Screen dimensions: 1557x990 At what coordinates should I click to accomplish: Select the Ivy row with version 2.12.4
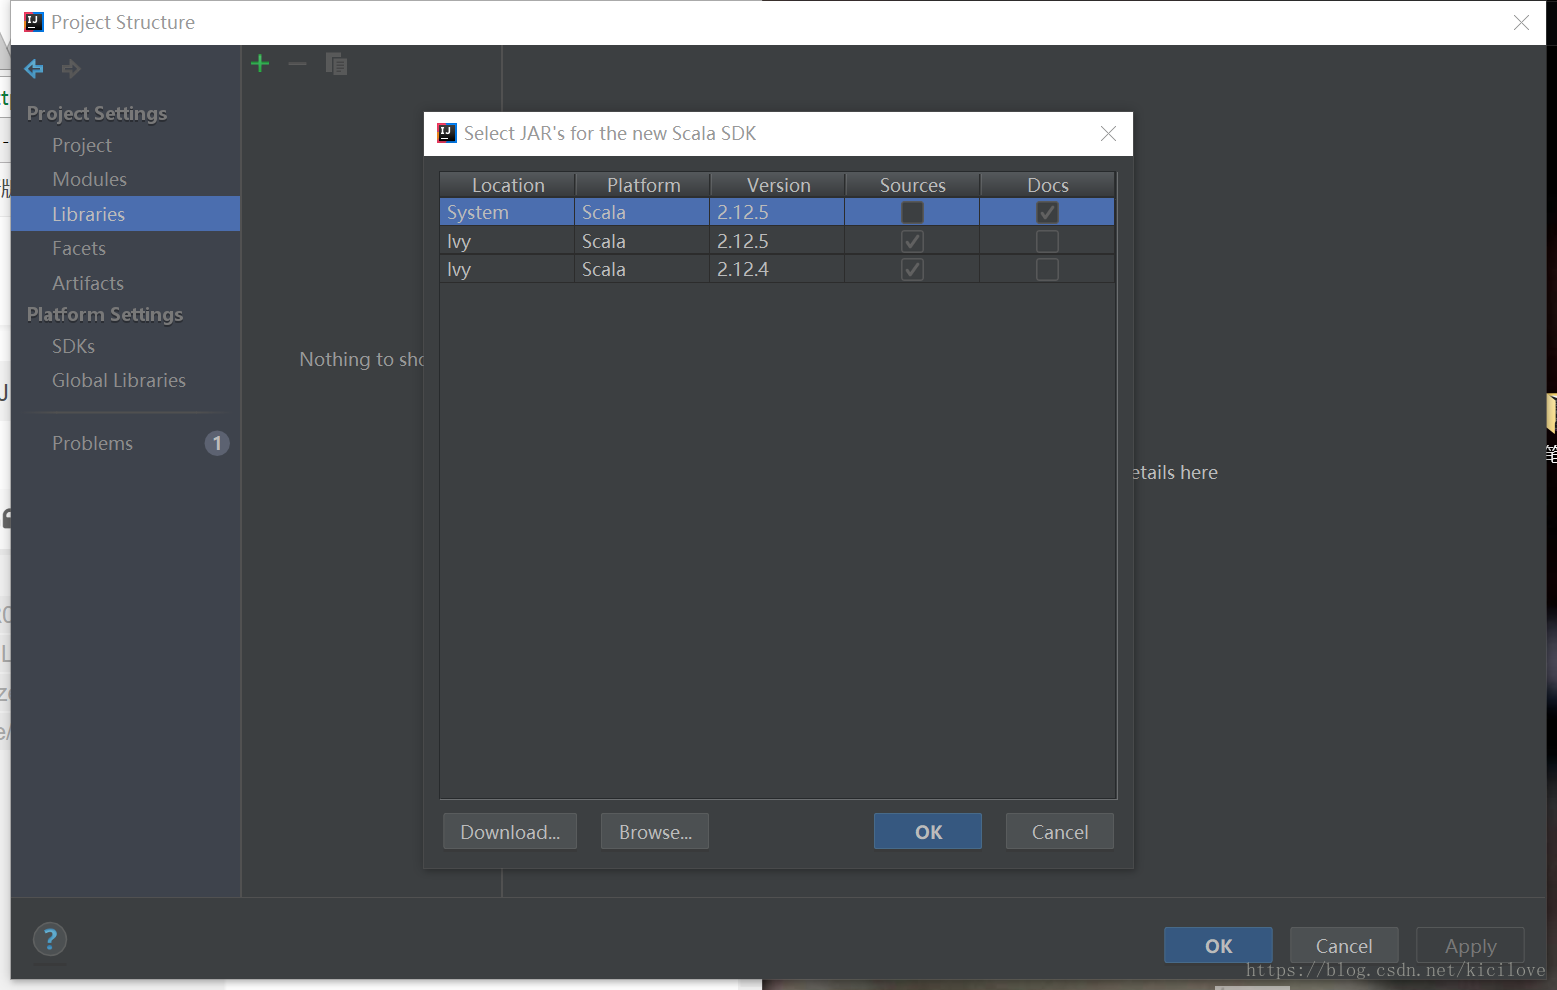pos(777,269)
